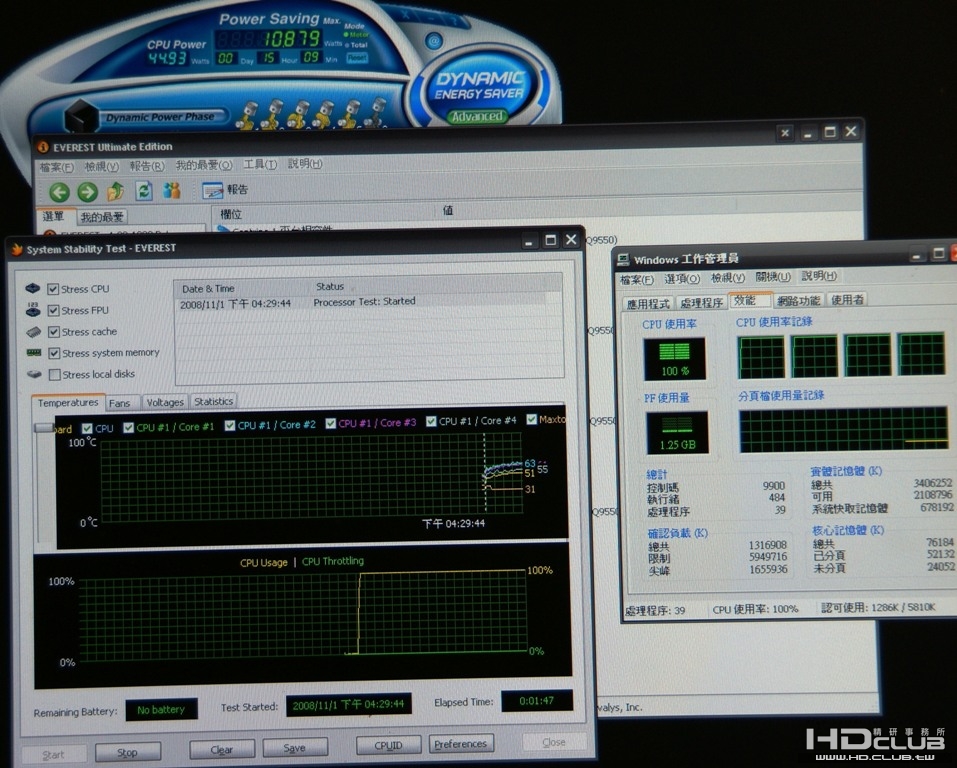Click the Clear button
957x768 pixels.
tap(222, 750)
